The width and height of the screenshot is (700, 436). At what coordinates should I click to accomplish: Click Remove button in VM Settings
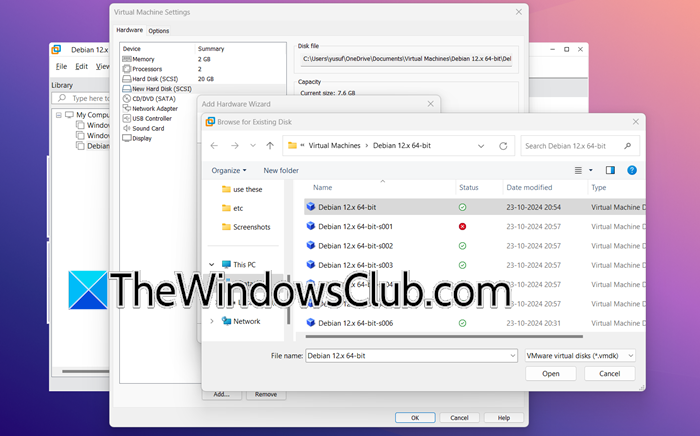[x=266, y=394]
